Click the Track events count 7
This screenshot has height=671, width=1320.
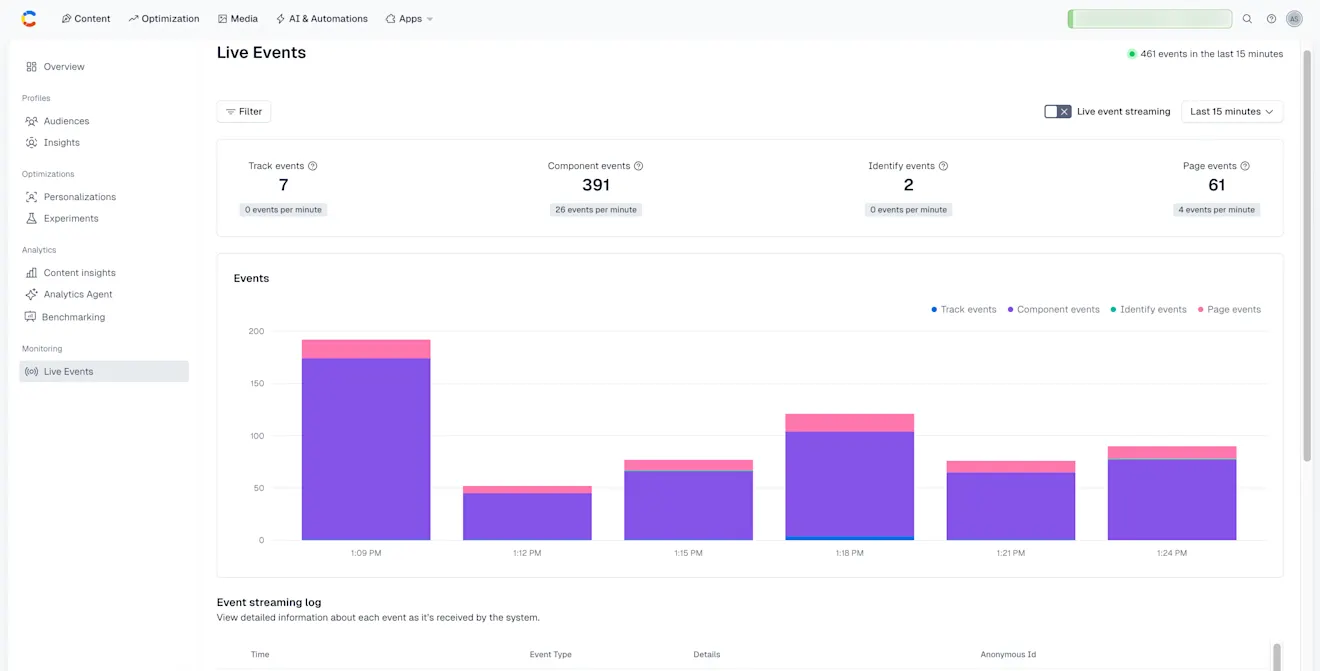(283, 185)
